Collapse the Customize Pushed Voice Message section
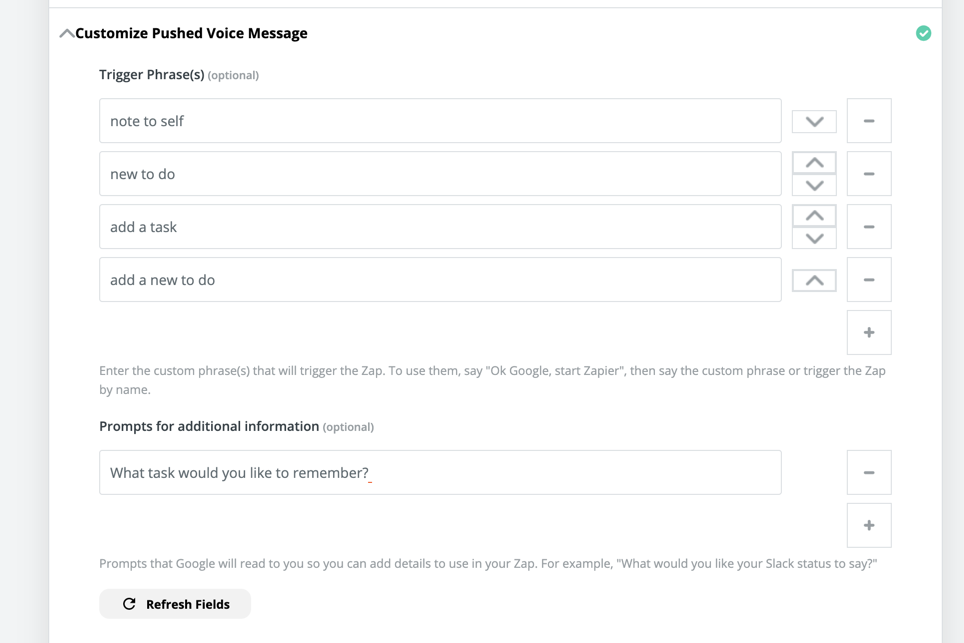The width and height of the screenshot is (964, 643). coord(67,34)
